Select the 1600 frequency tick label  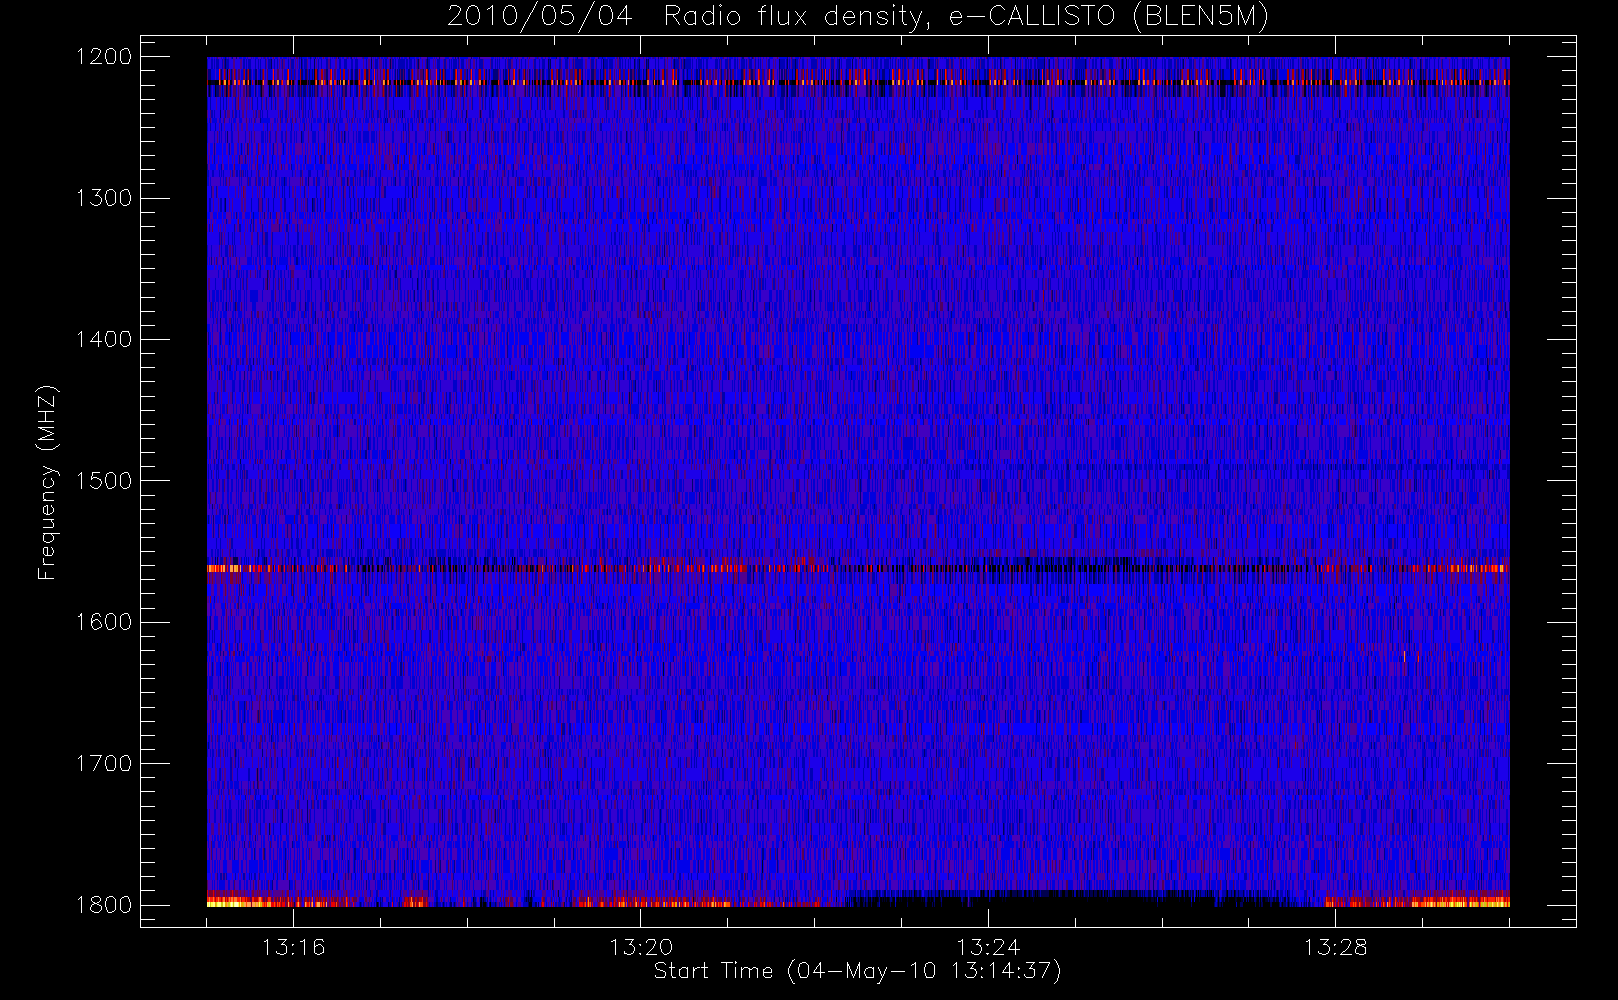click(x=104, y=622)
